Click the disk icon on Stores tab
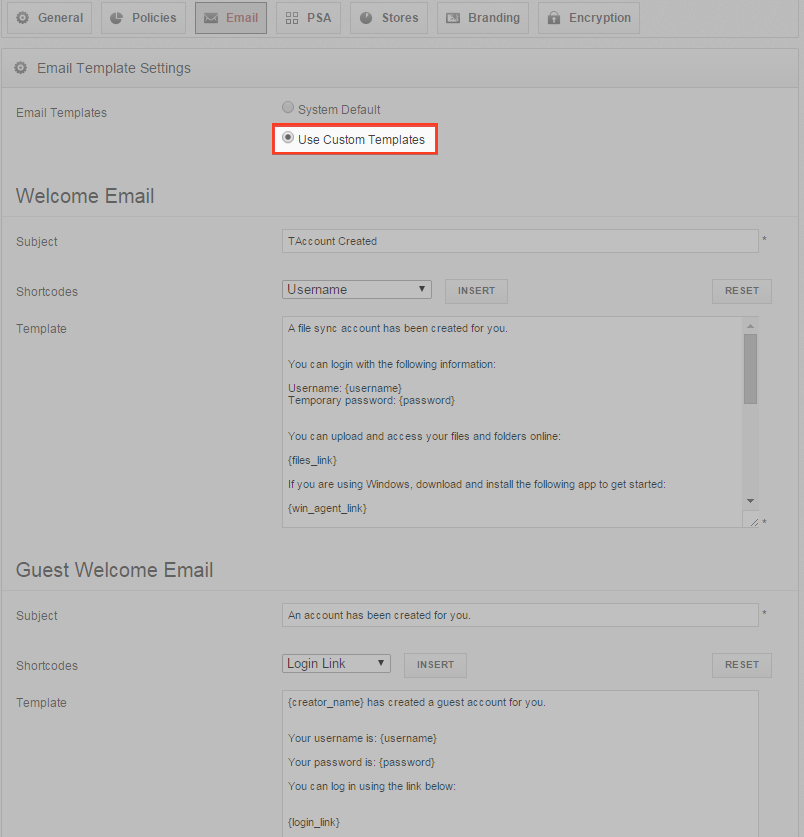The height and width of the screenshot is (837, 804). [366, 18]
